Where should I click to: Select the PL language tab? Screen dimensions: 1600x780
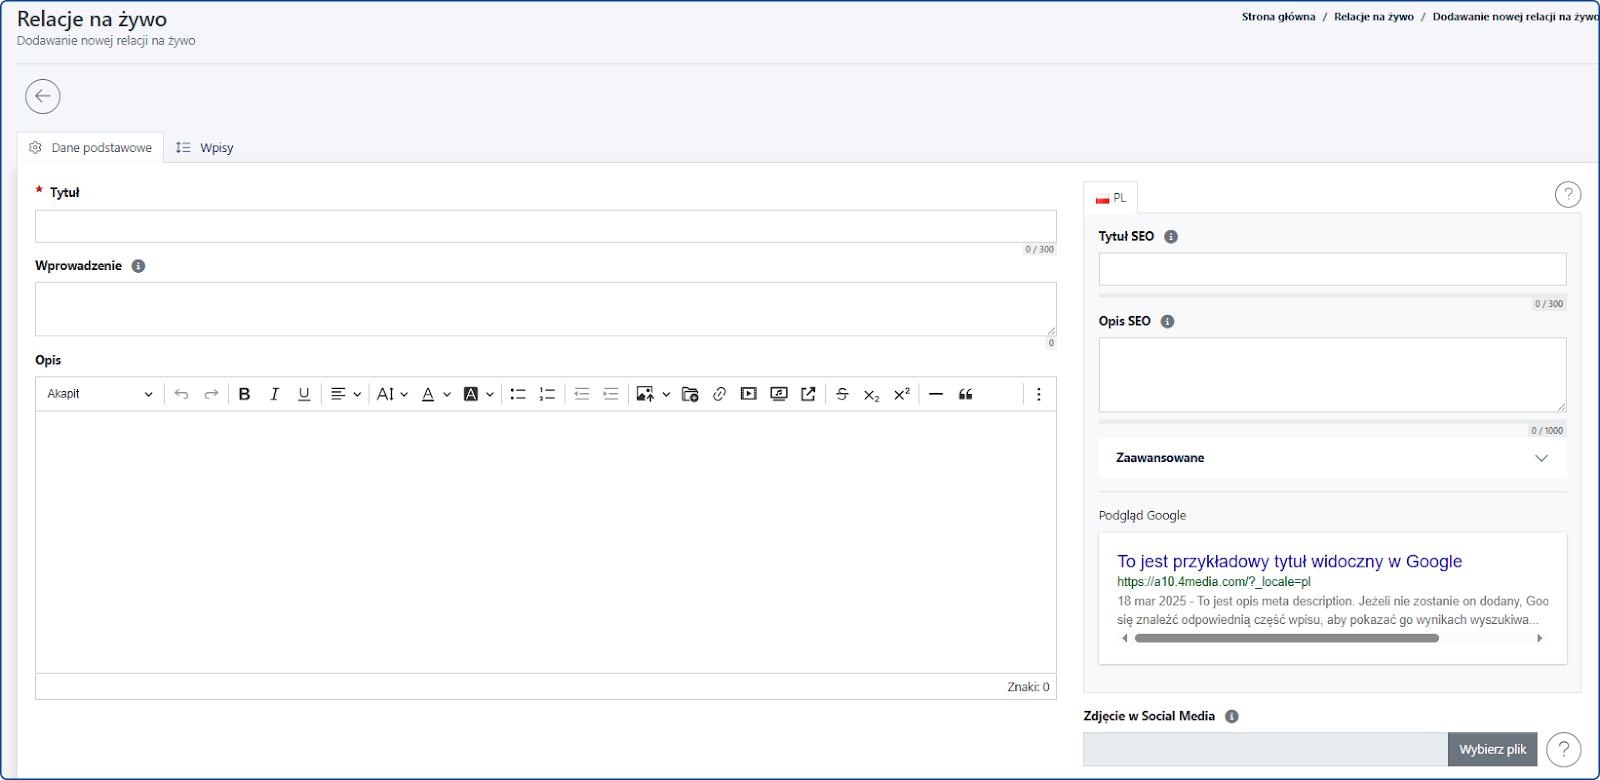[1111, 198]
